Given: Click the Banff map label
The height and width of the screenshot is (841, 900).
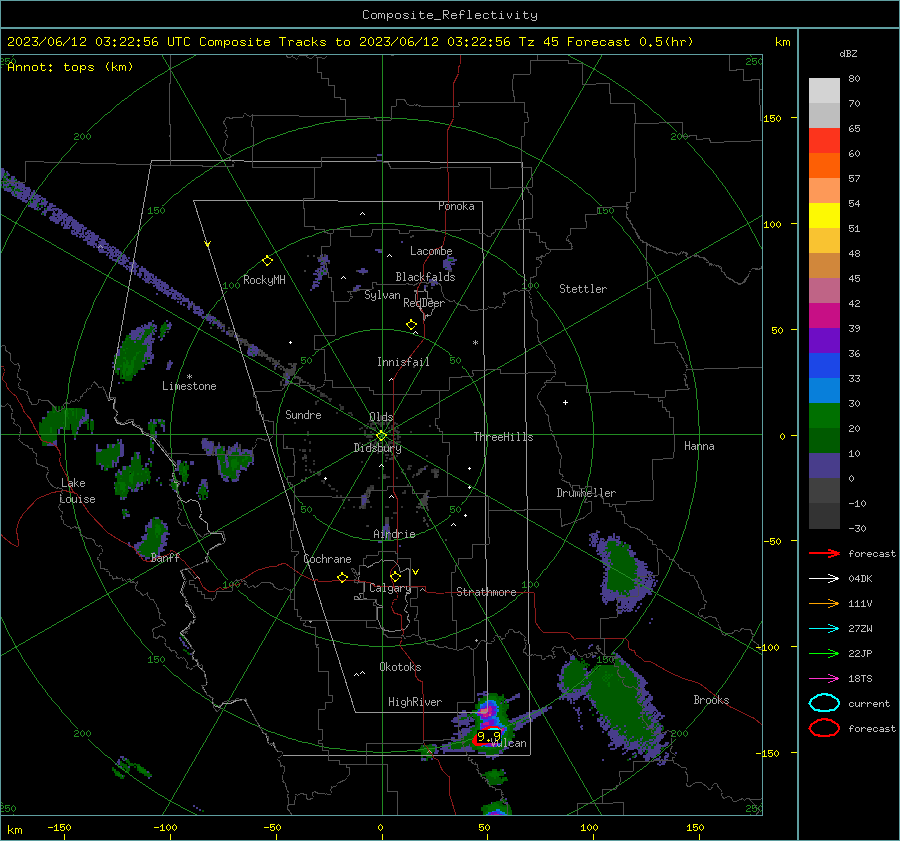Looking at the screenshot, I should tap(165, 557).
